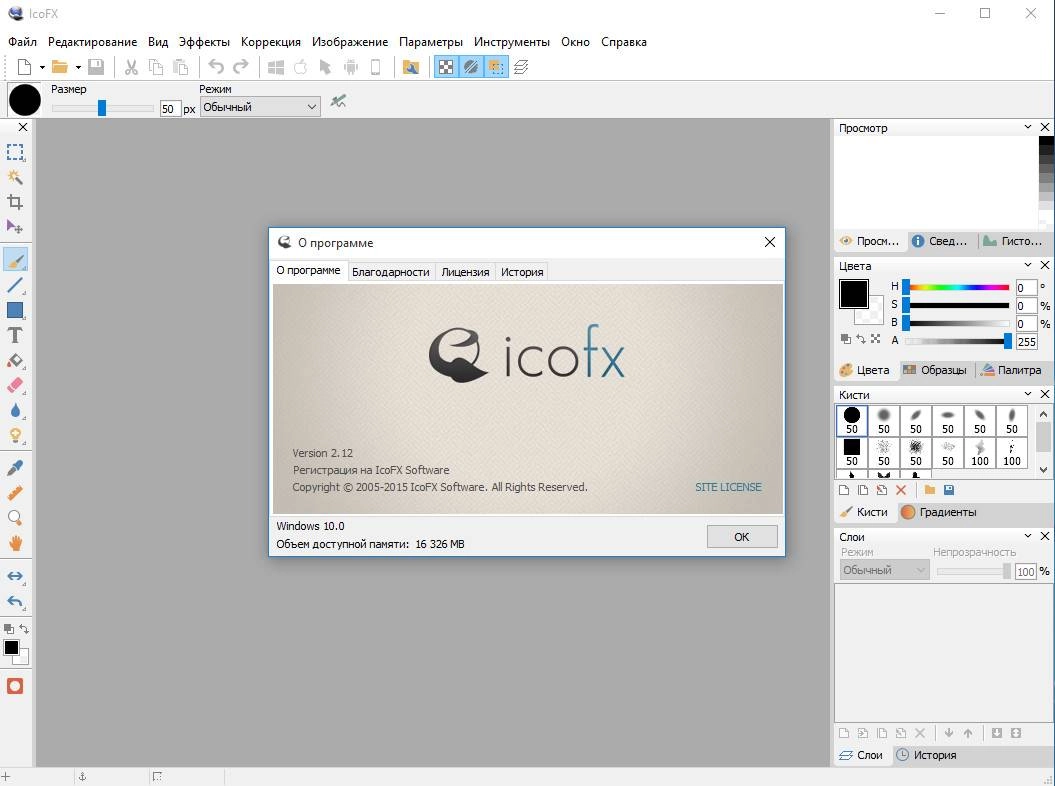Select the Blur water drop tool
The height and width of the screenshot is (786, 1055).
[x=15, y=410]
